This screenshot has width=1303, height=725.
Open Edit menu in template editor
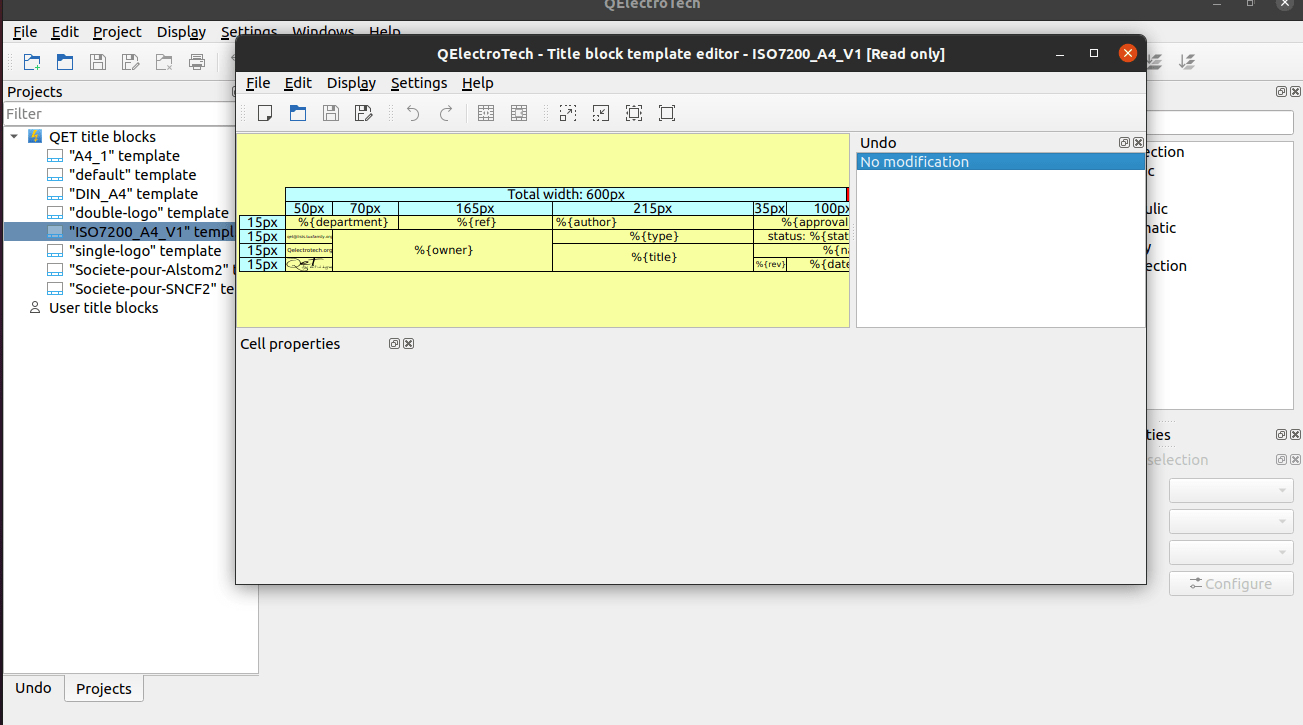point(298,83)
